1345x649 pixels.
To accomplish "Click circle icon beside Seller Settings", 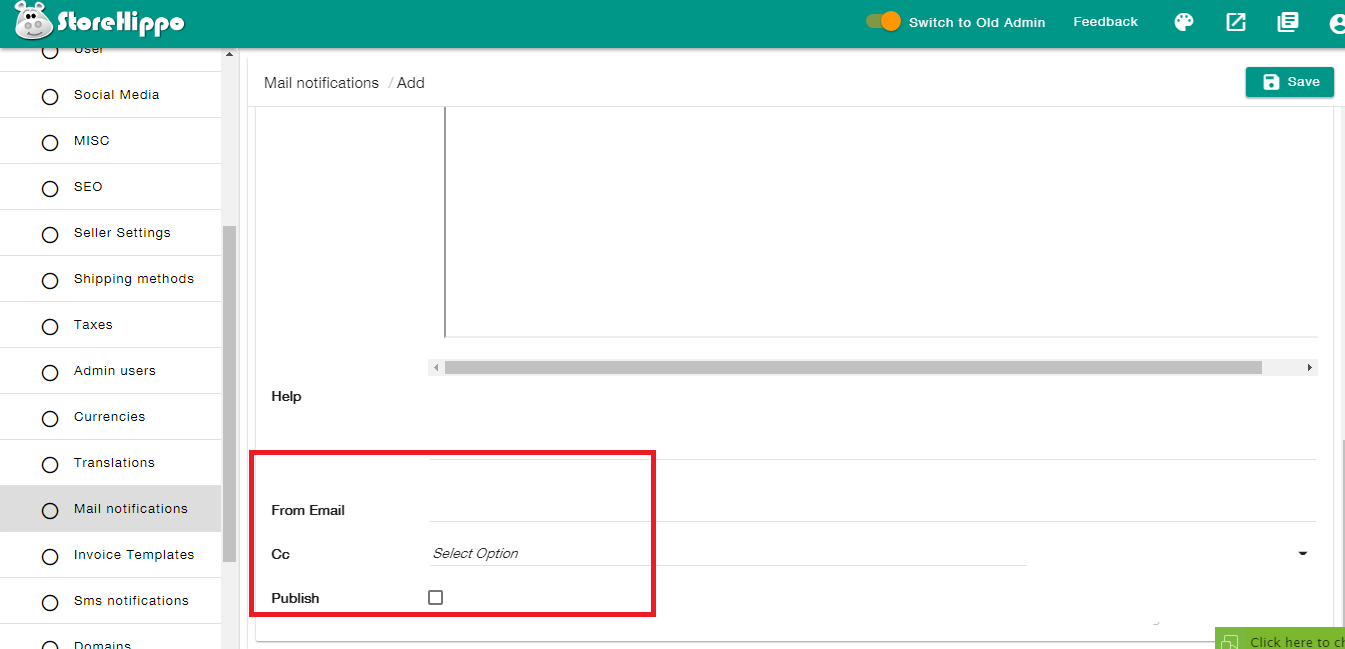I will tap(50, 235).
